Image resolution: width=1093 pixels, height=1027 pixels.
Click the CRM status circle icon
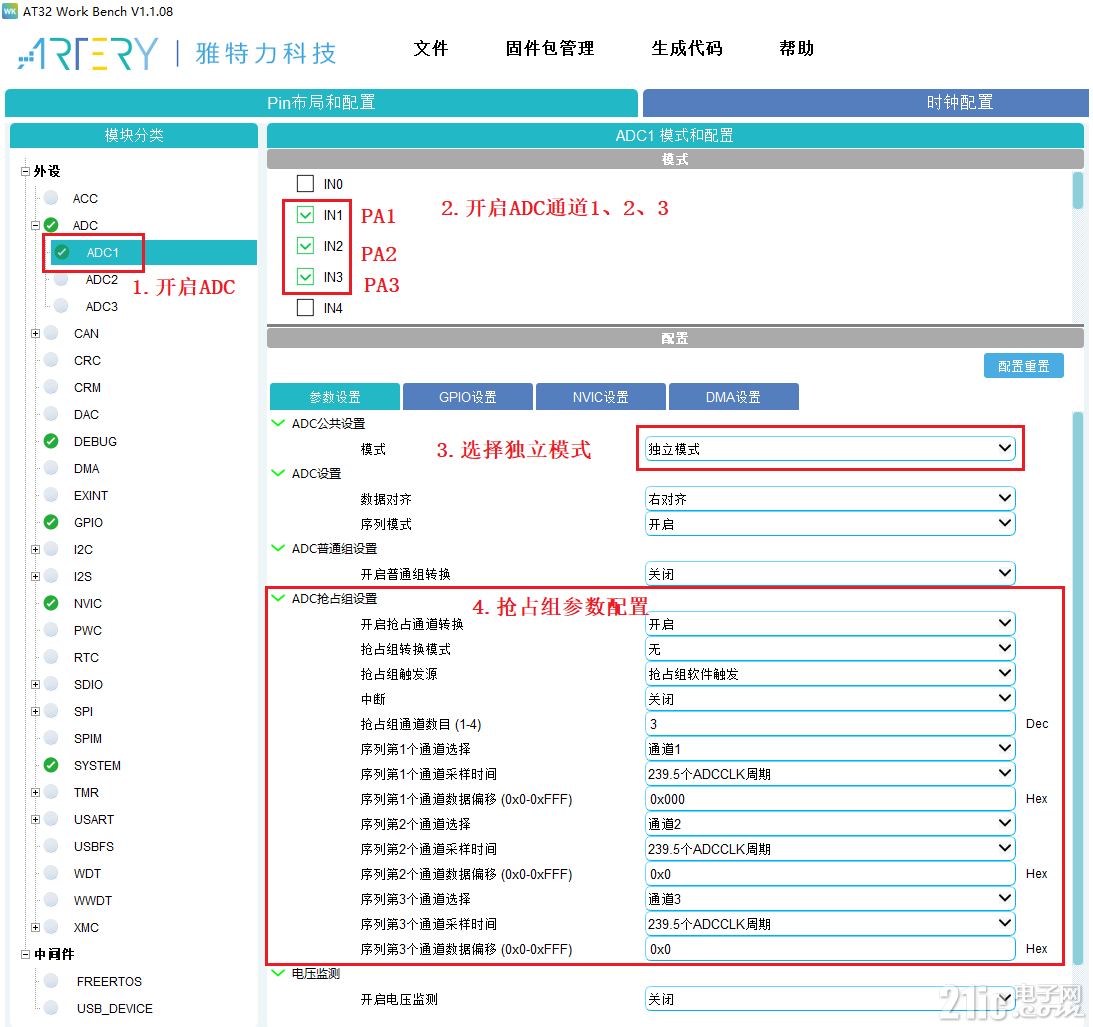coord(51,386)
